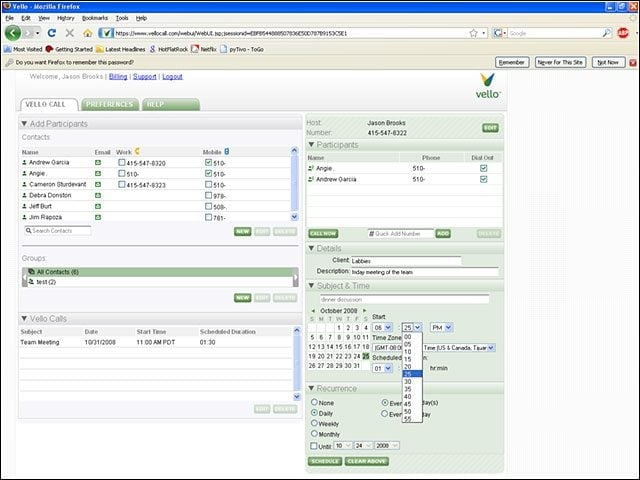
Task: Click the Call Now button
Action: pyautogui.click(x=323, y=233)
